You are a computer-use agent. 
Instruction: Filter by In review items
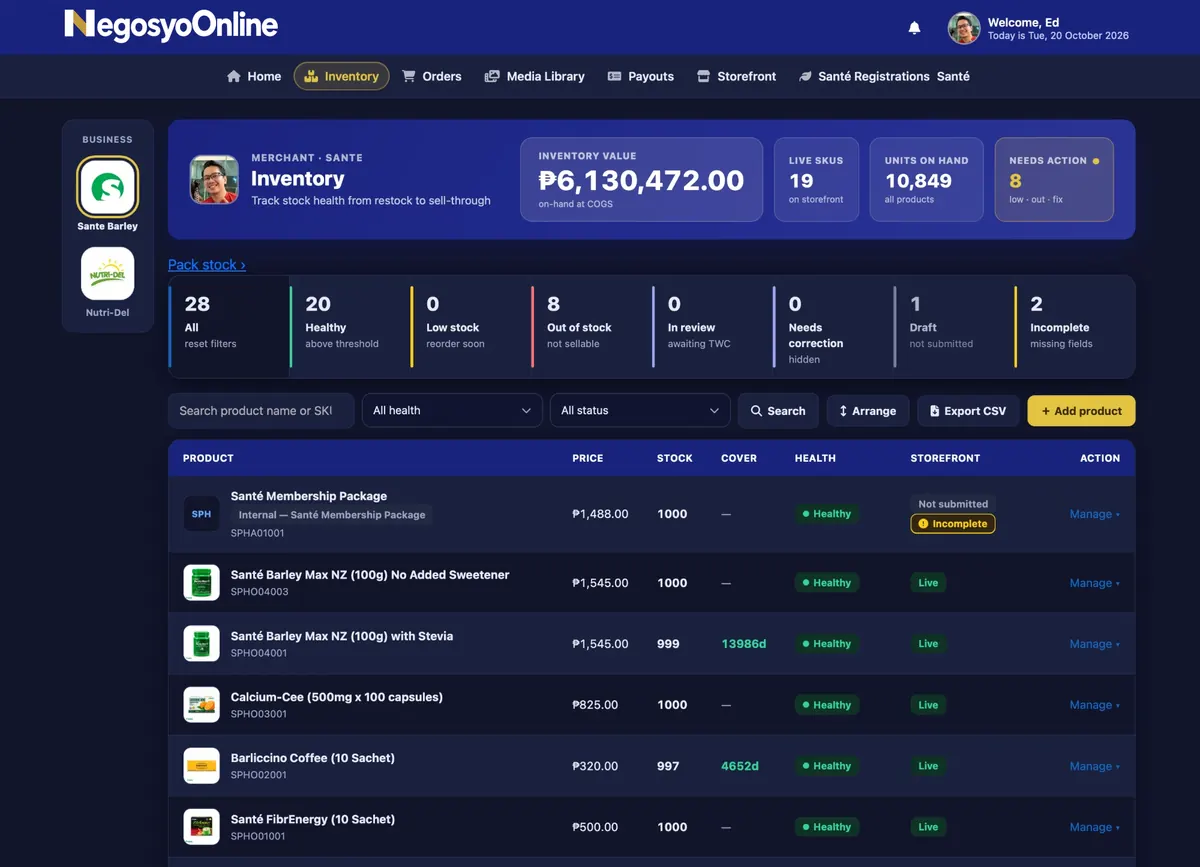(x=712, y=326)
